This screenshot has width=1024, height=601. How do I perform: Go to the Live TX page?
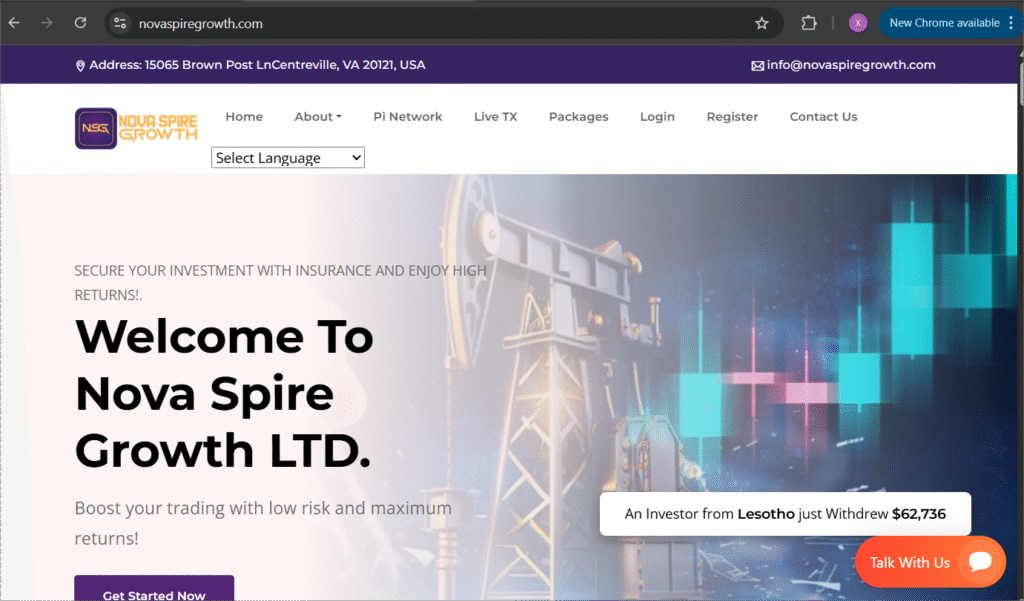click(x=495, y=116)
